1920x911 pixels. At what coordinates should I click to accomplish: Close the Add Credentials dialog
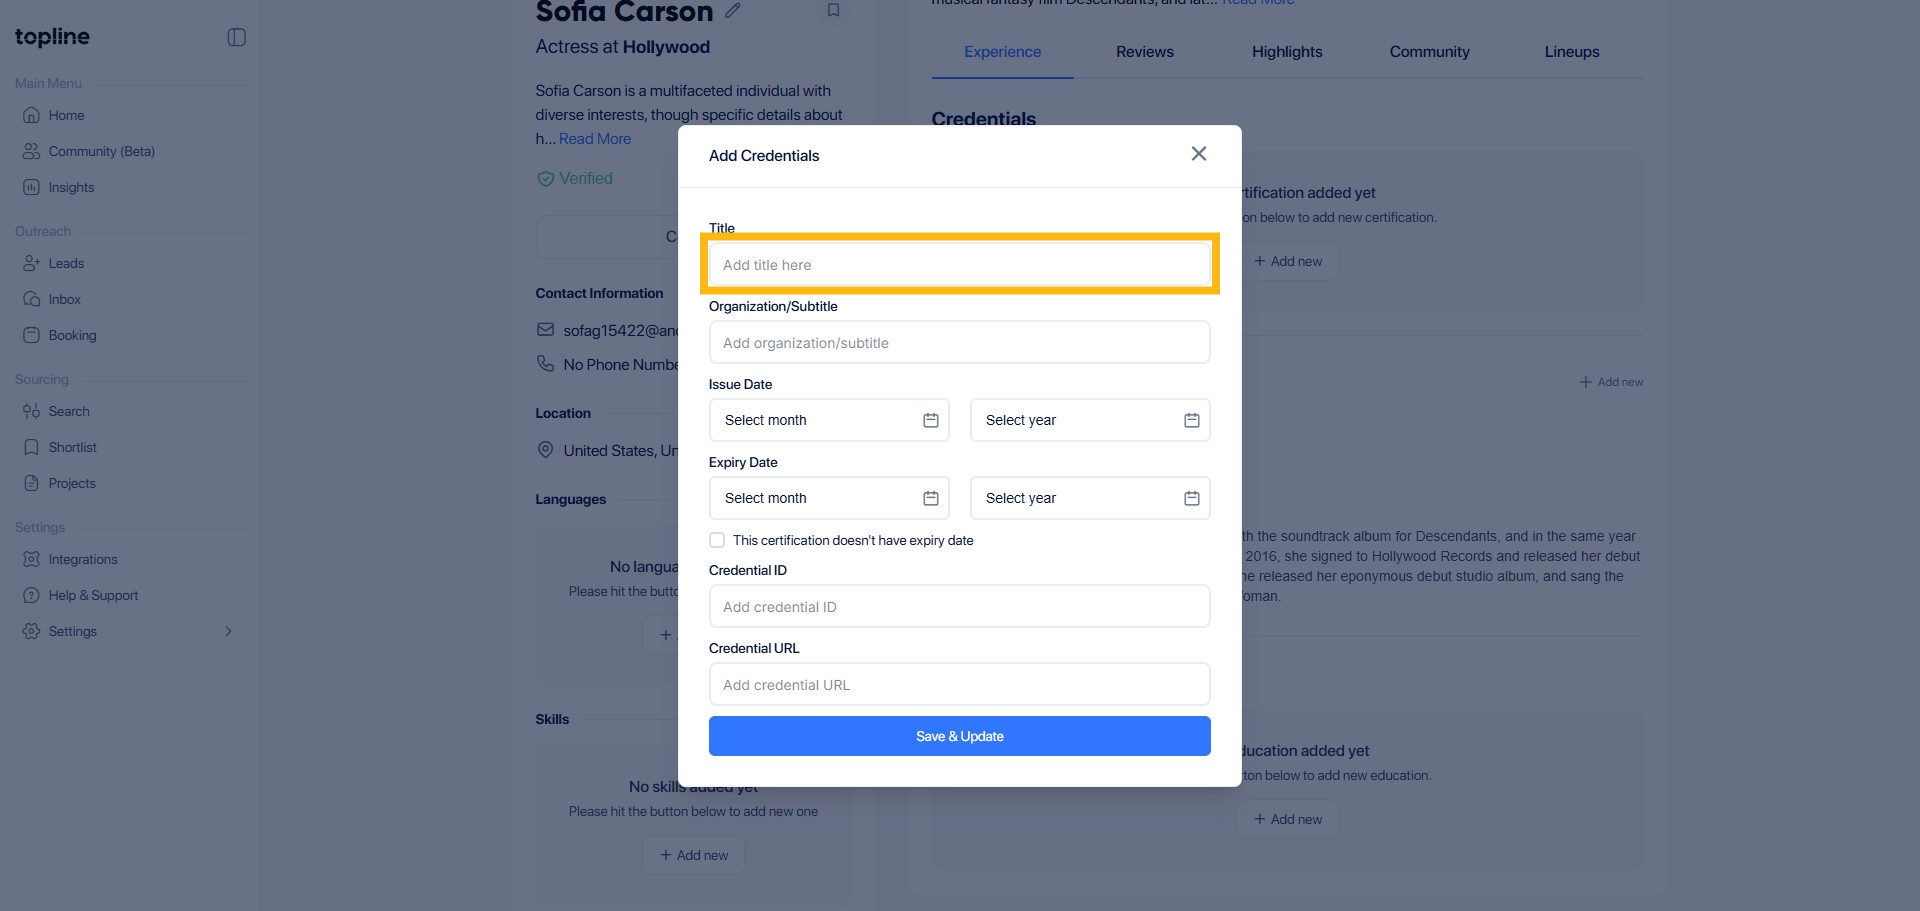[1198, 154]
